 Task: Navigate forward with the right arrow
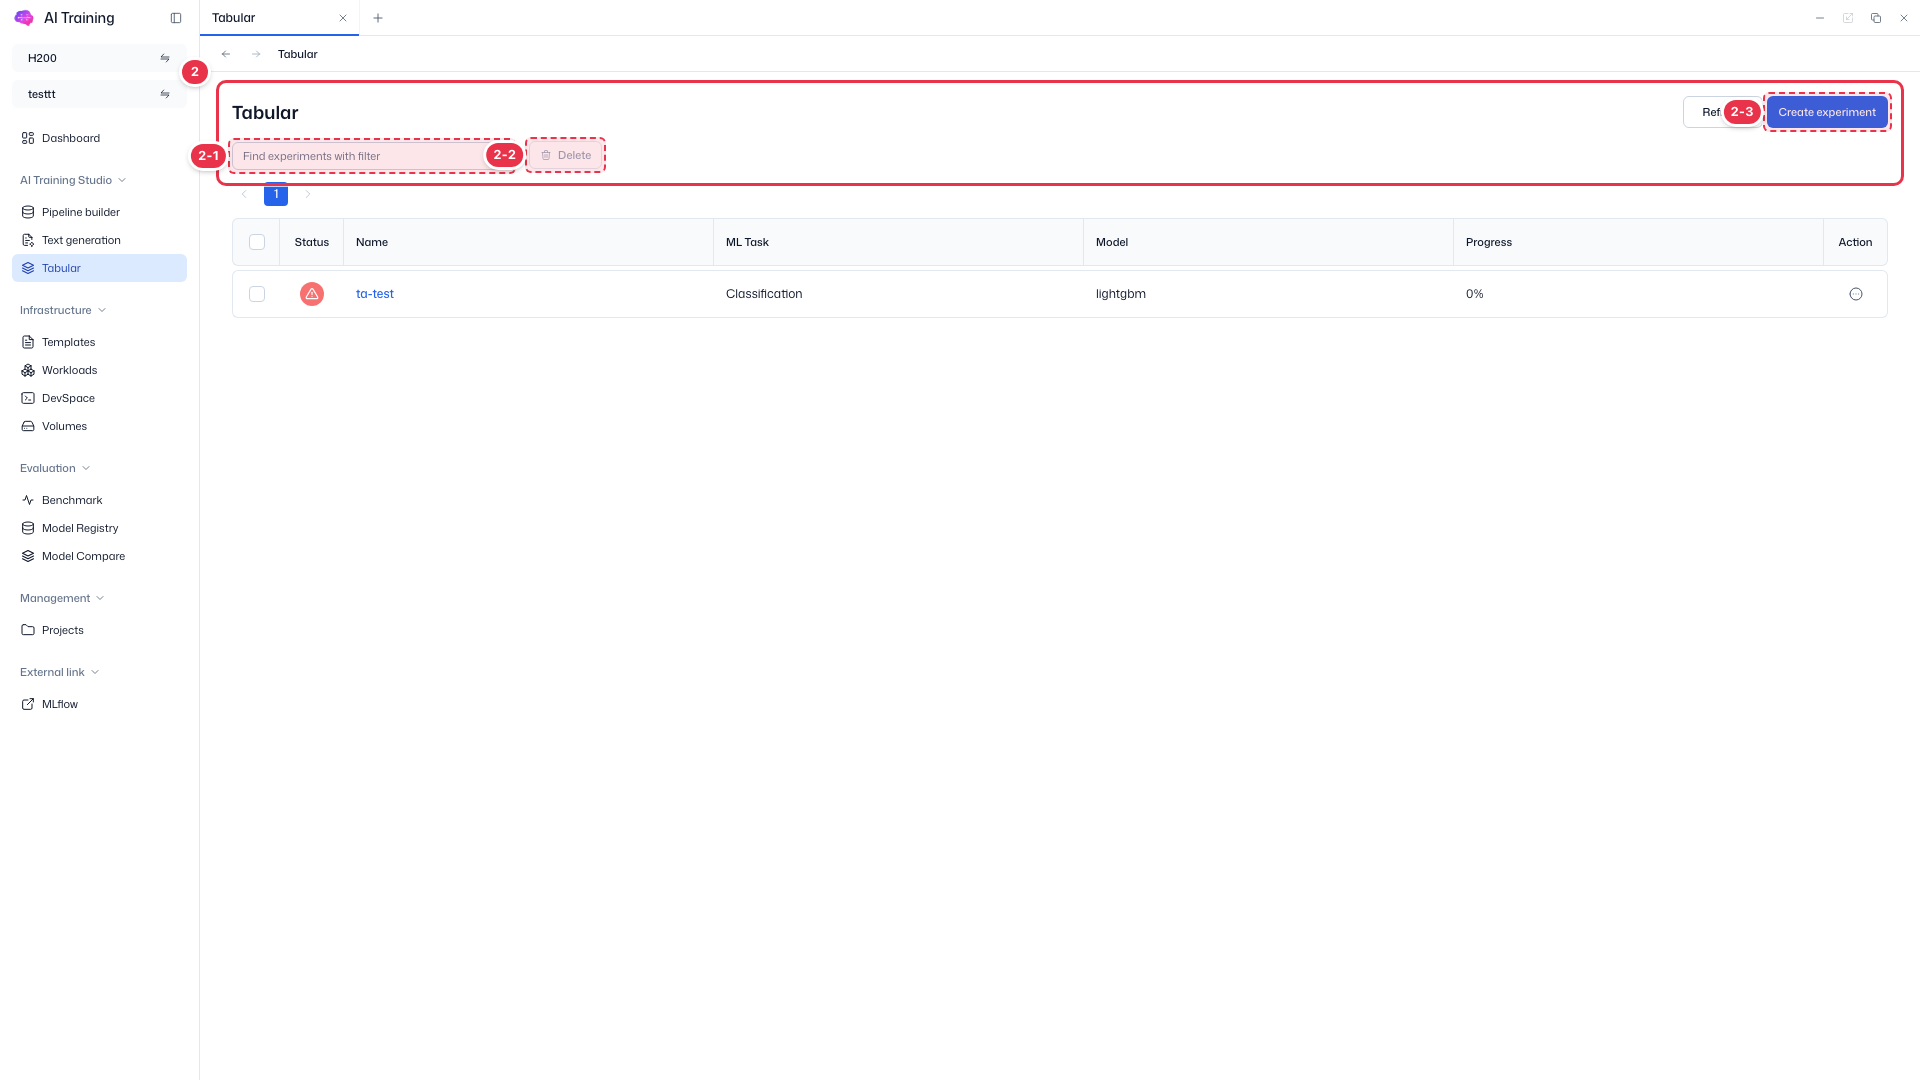[256, 54]
